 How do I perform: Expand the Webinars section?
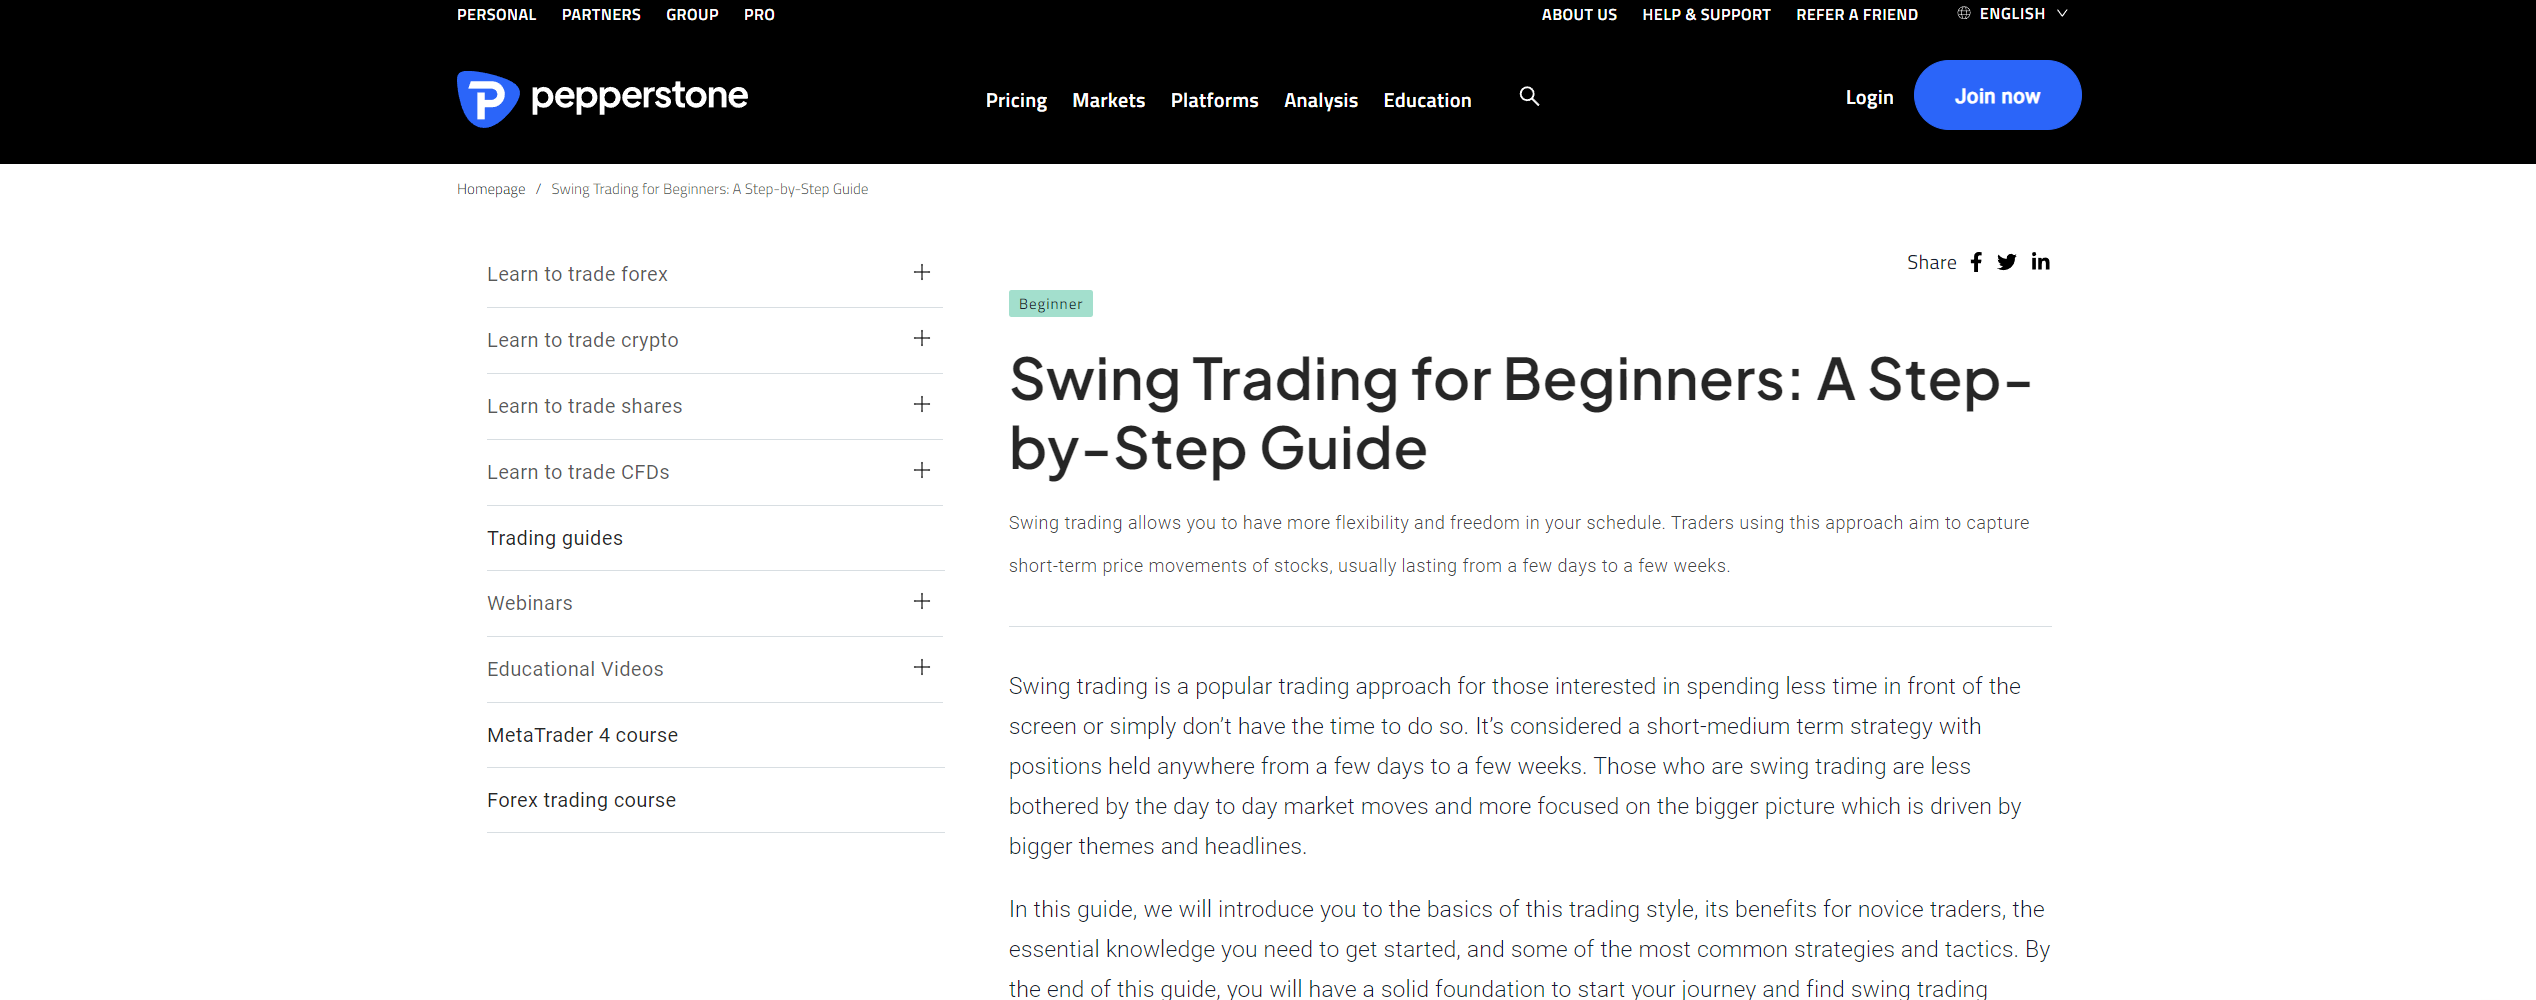922,602
